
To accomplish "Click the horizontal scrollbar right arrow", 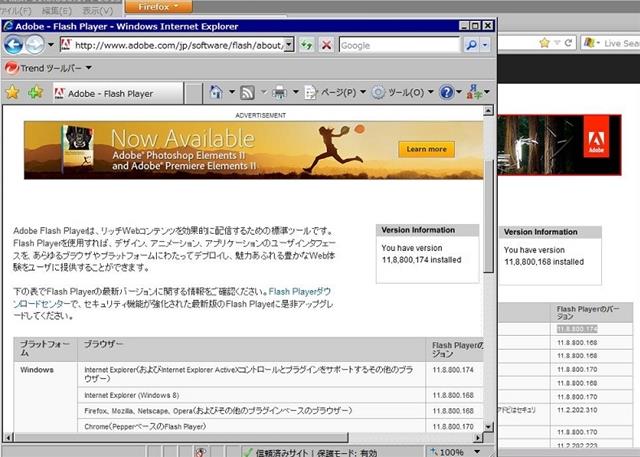I will 478,437.
